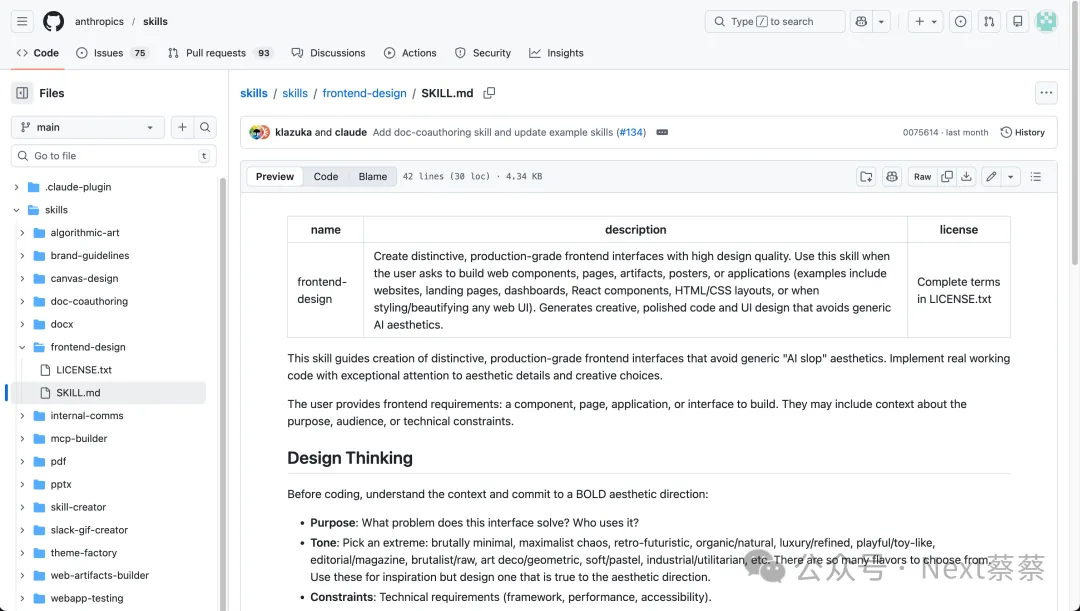The image size is (1080, 611).
Task: Switch file view to Preview
Action: (275, 177)
